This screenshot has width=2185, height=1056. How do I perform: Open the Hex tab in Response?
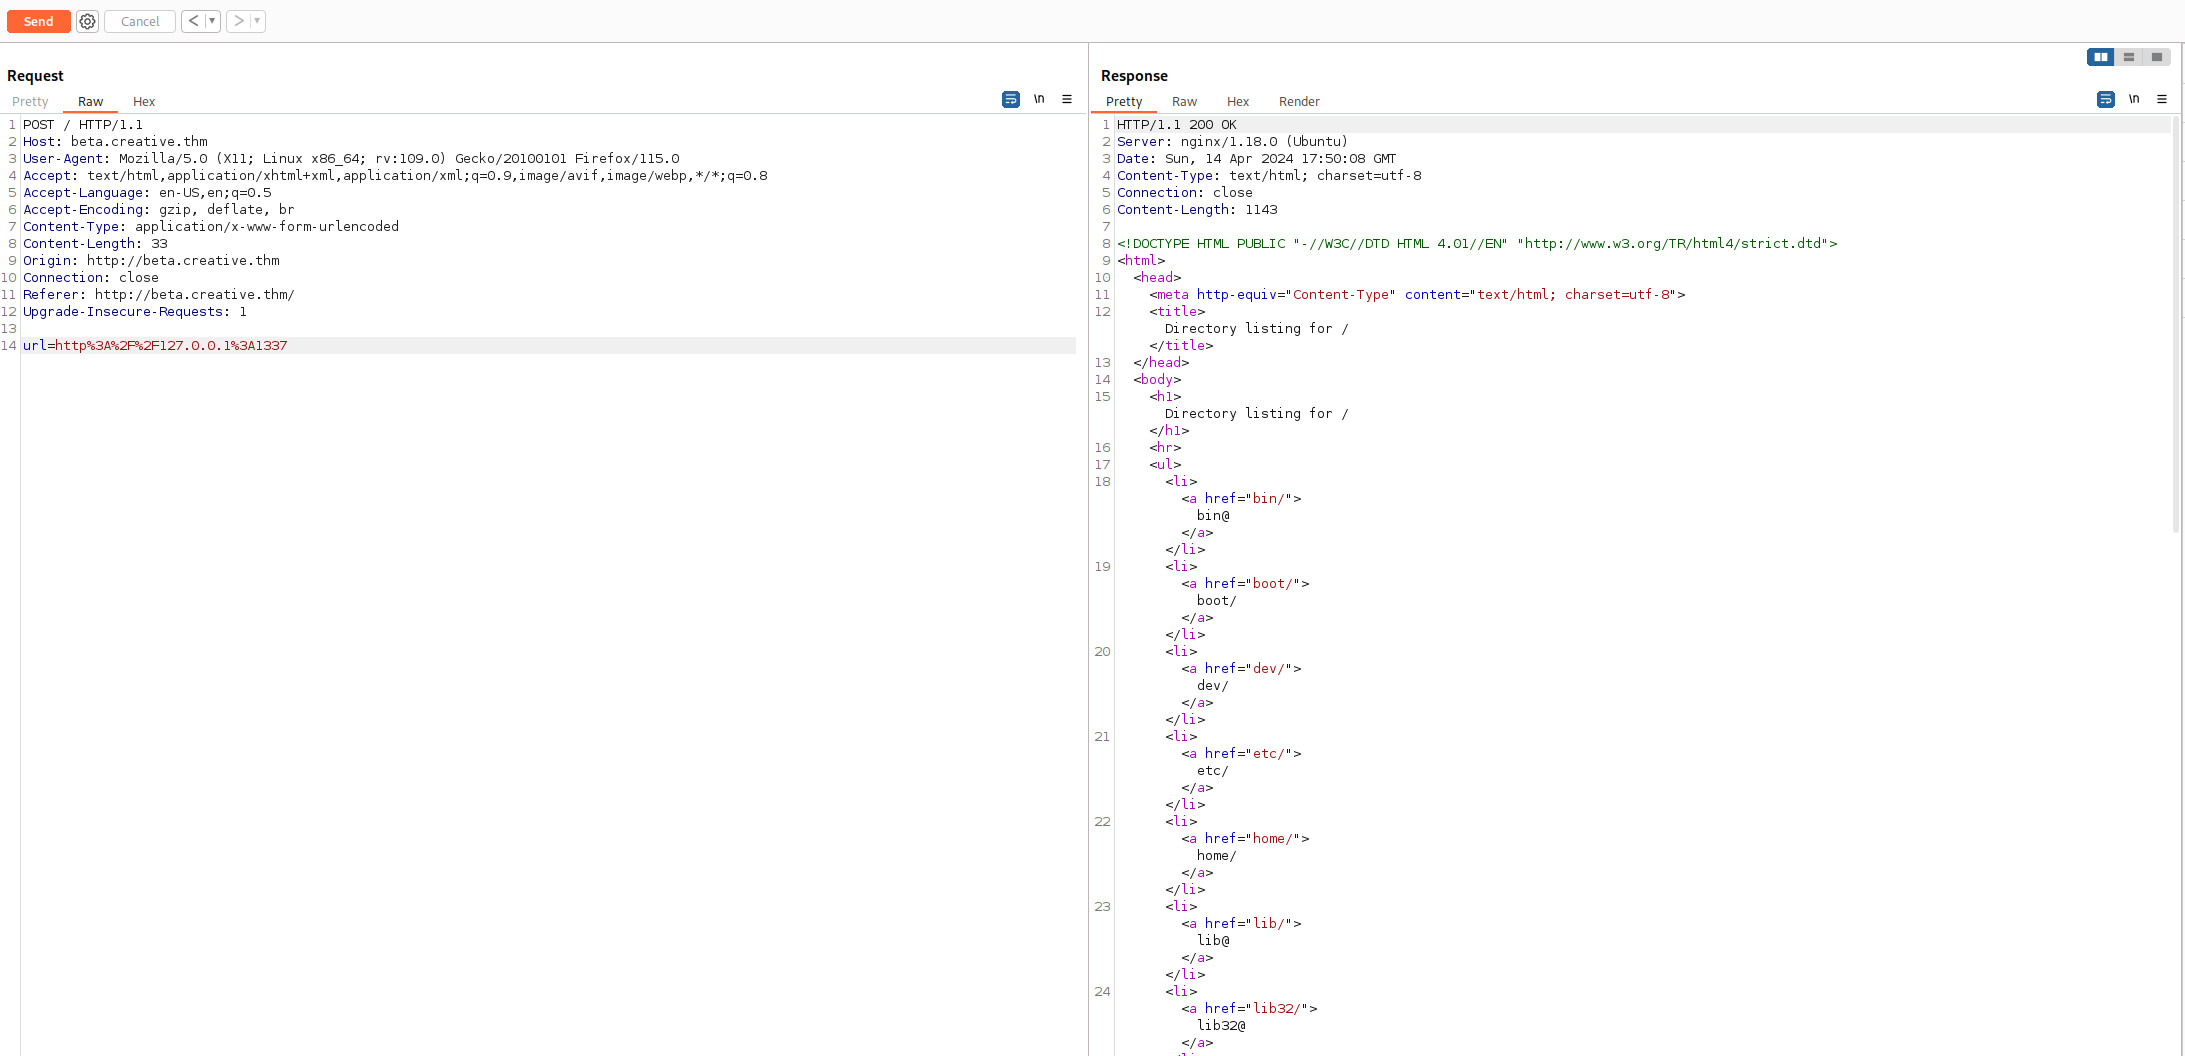tap(1238, 101)
